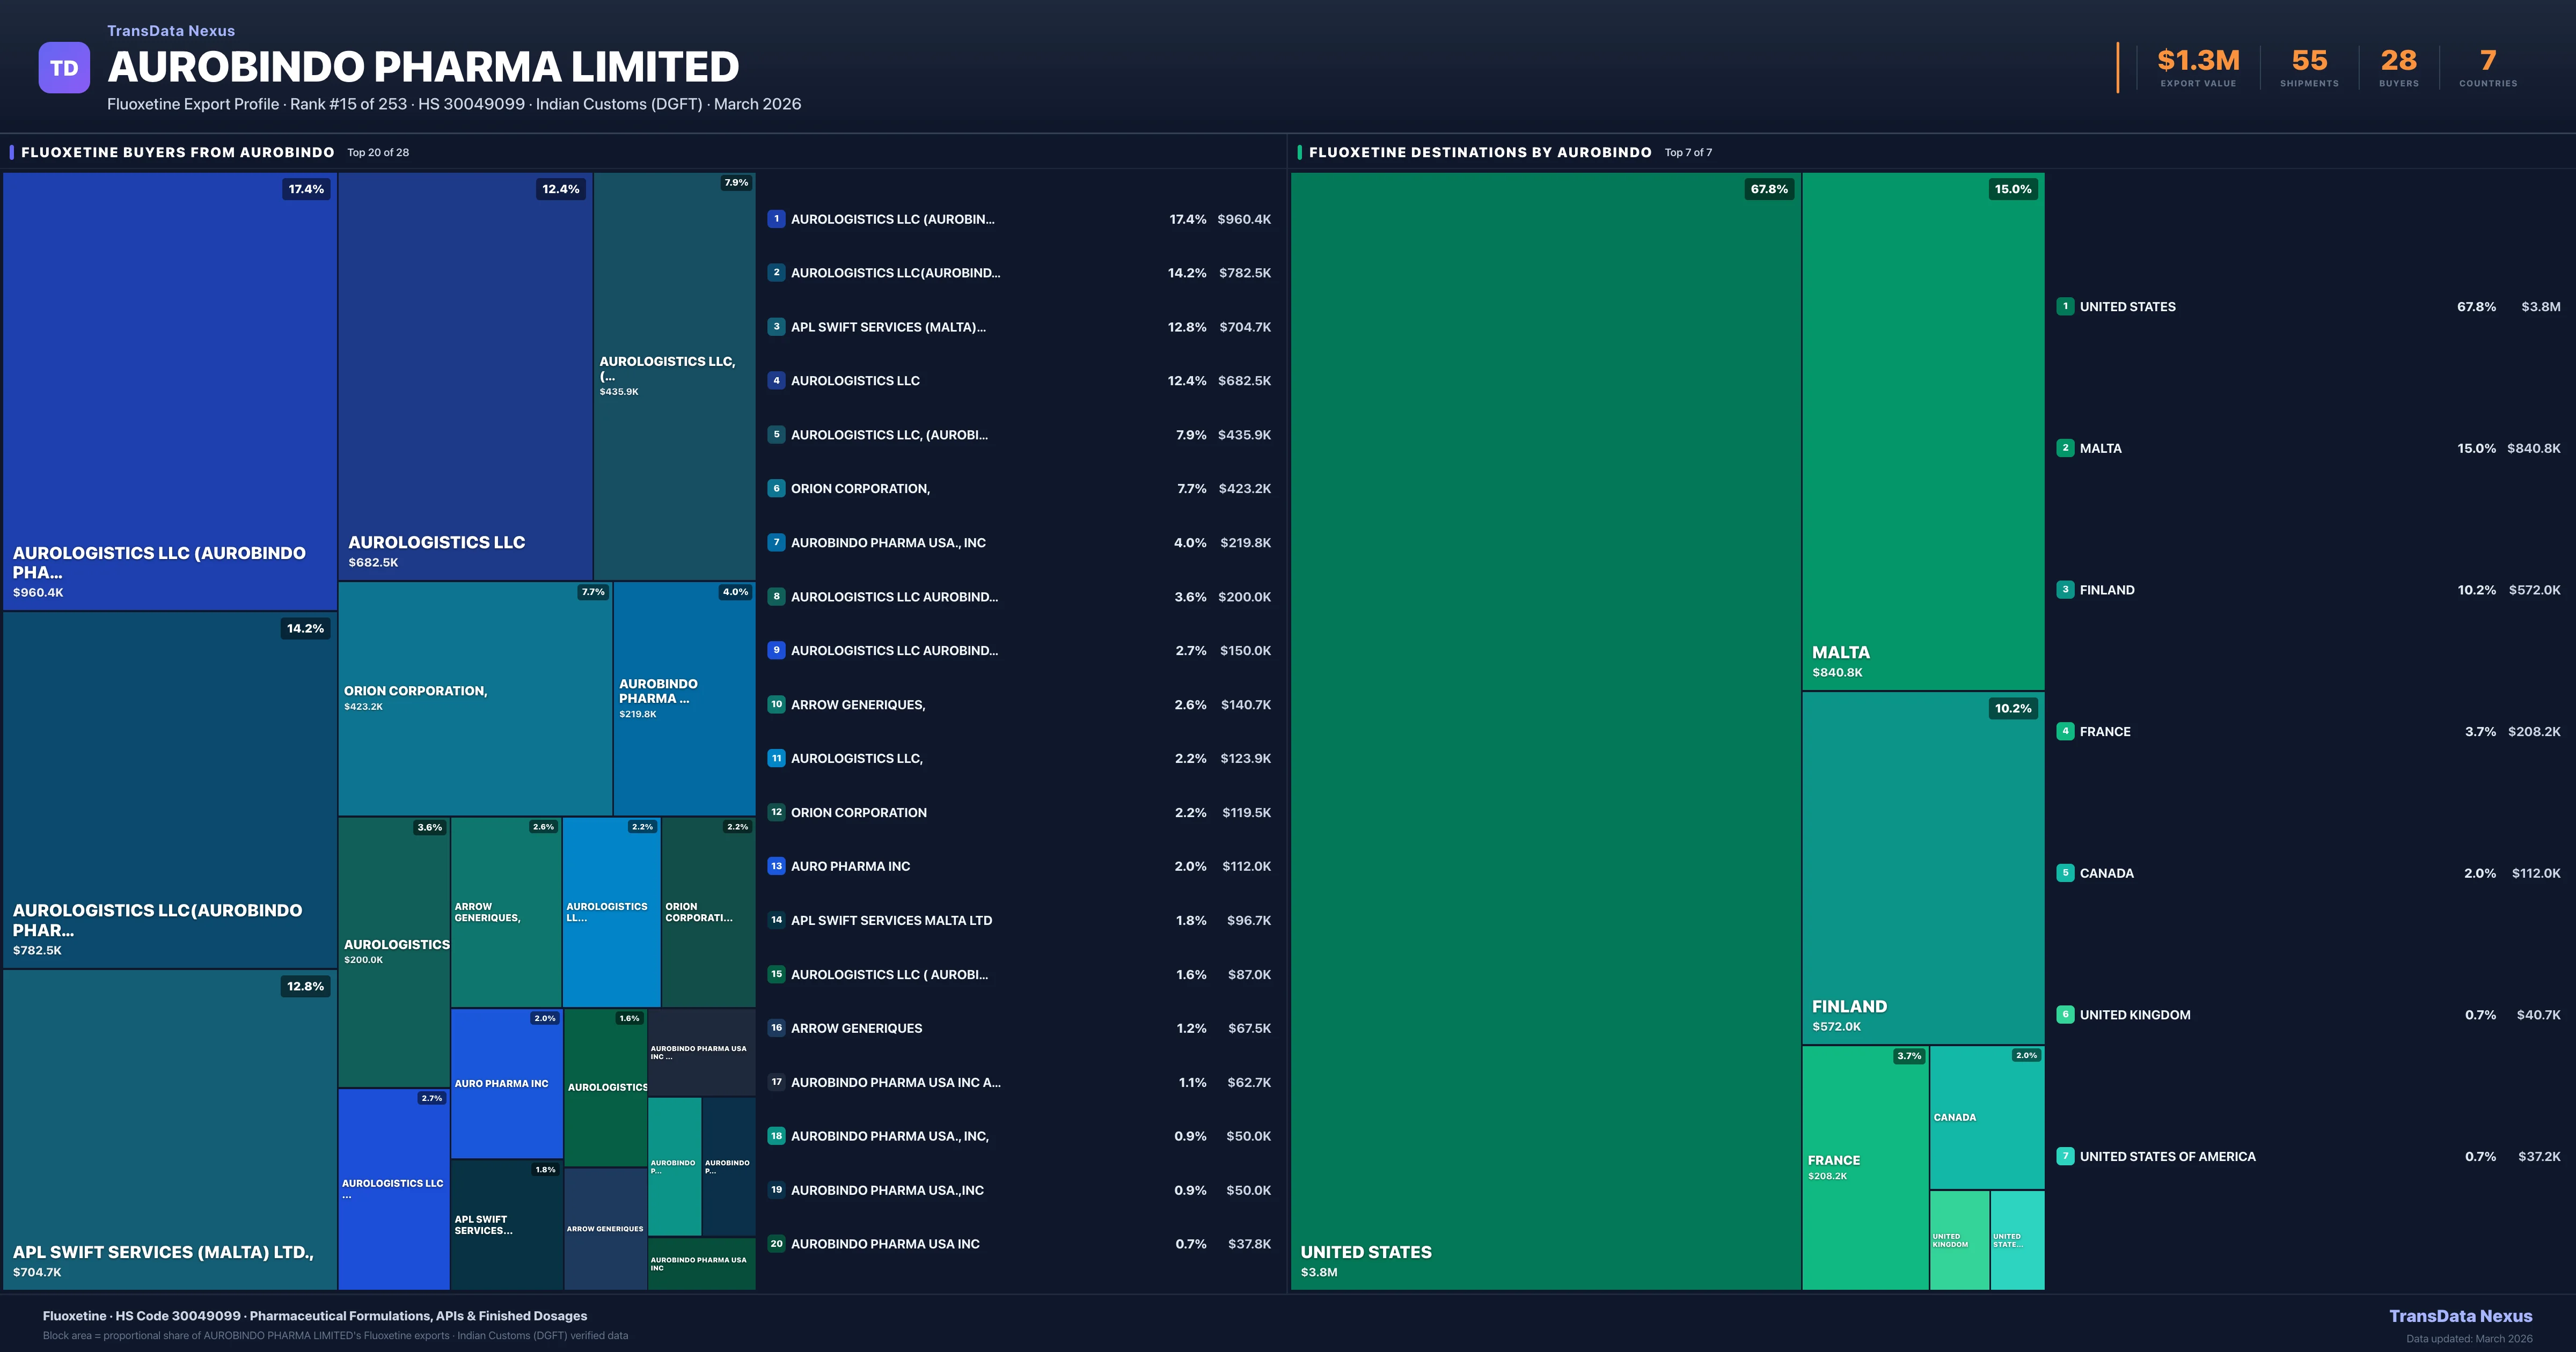Click rank badge 1 in buyers list
The image size is (2576, 1352).
click(x=776, y=219)
